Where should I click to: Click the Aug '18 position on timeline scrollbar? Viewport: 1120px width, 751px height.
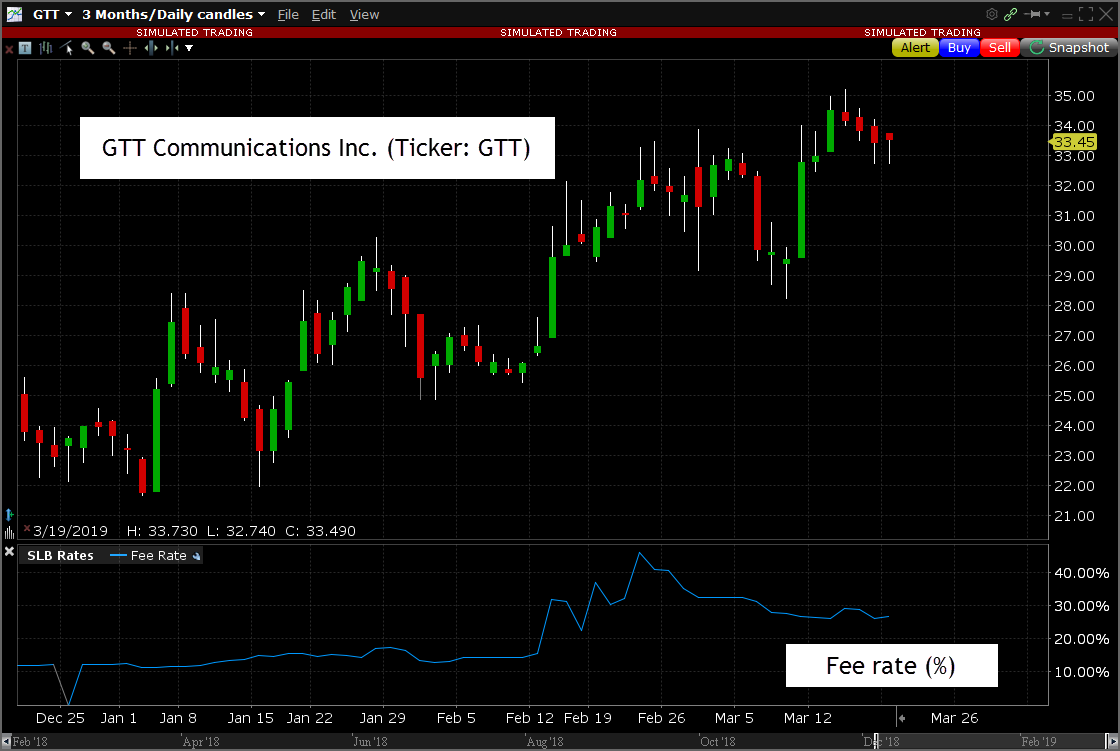tap(545, 742)
